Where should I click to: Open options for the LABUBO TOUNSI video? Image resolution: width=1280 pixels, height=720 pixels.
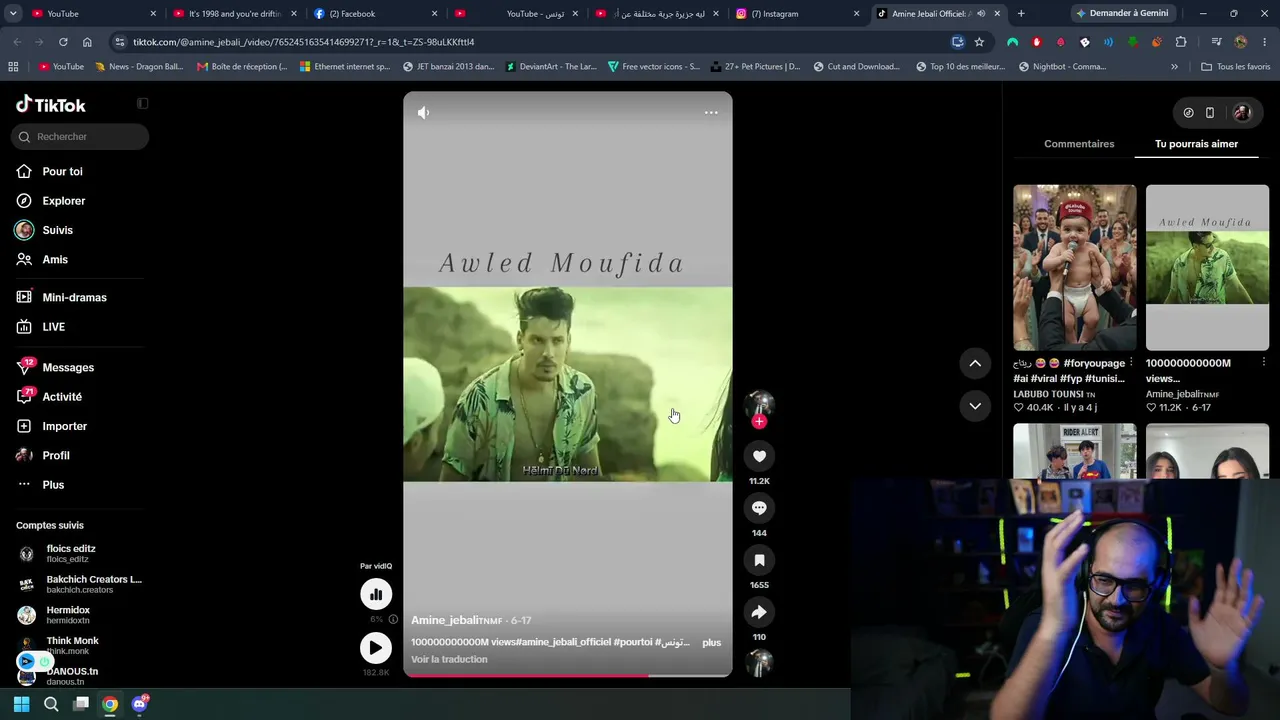click(x=1131, y=362)
